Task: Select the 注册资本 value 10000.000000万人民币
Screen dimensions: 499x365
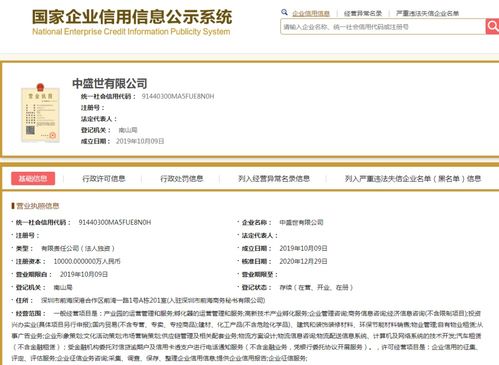Action: point(87,261)
